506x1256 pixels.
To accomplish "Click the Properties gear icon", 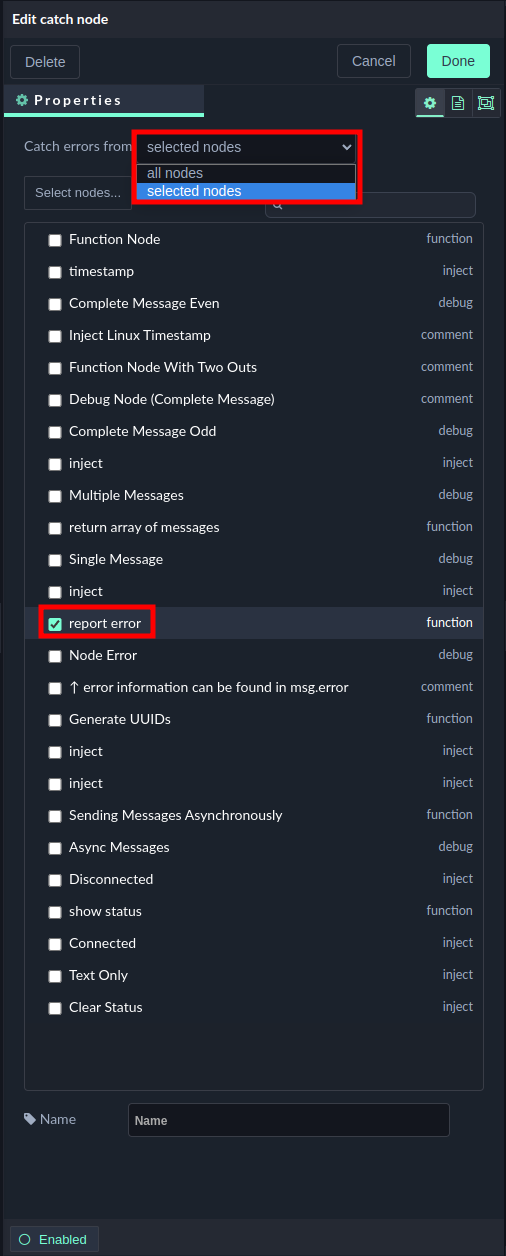I will (x=22, y=100).
